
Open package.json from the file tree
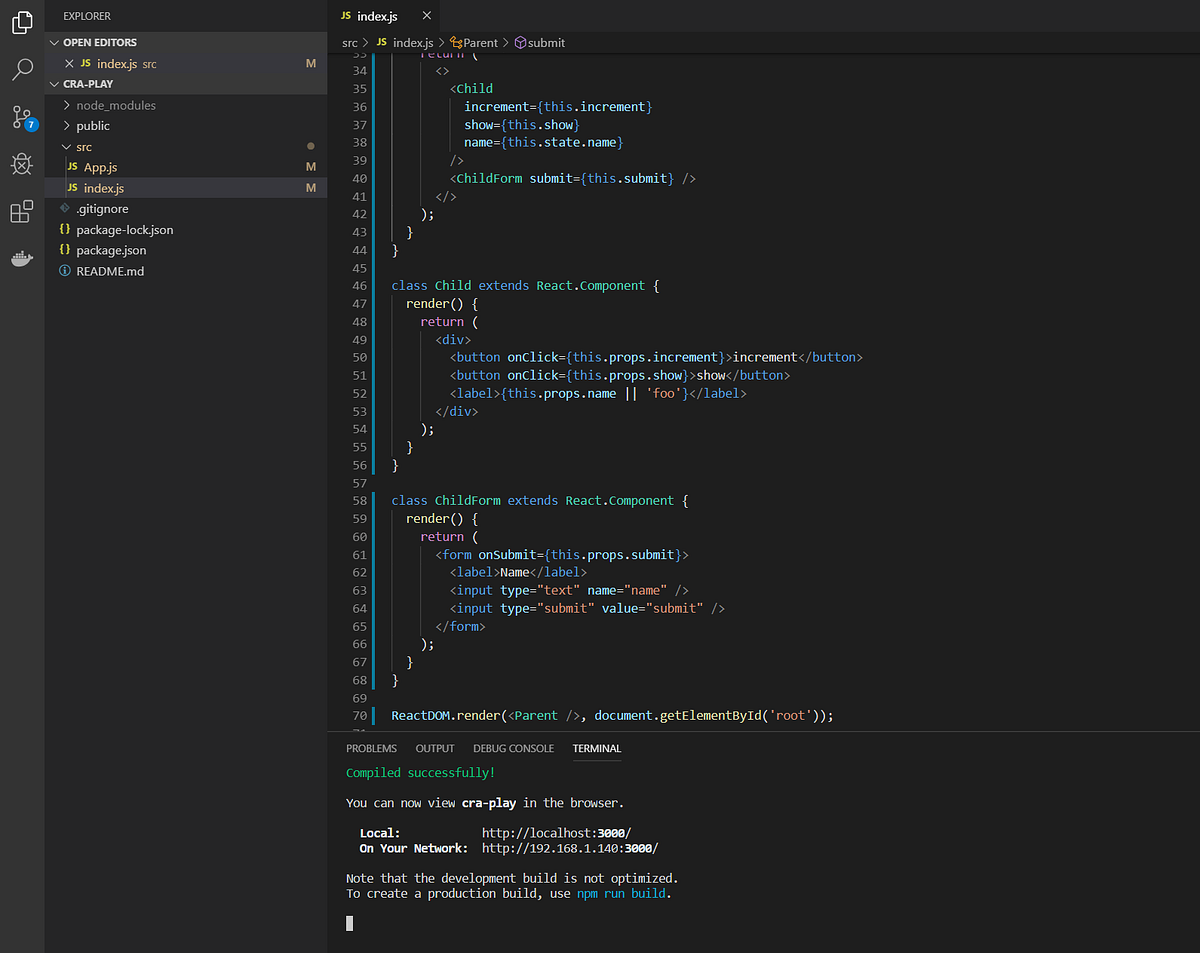click(111, 250)
